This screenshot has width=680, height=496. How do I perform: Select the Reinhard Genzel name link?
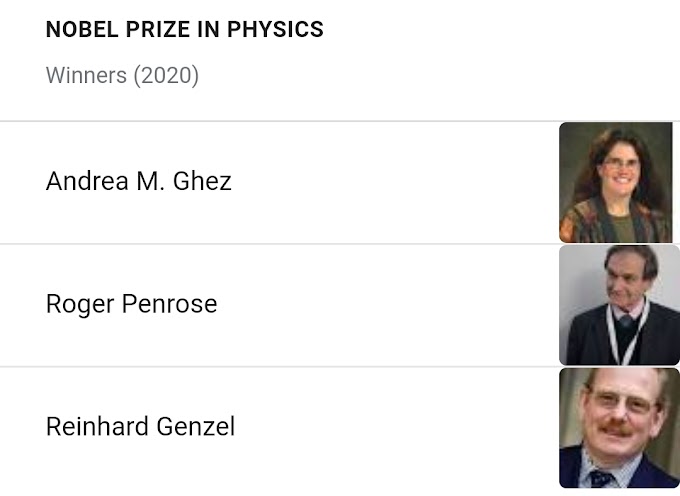140,427
